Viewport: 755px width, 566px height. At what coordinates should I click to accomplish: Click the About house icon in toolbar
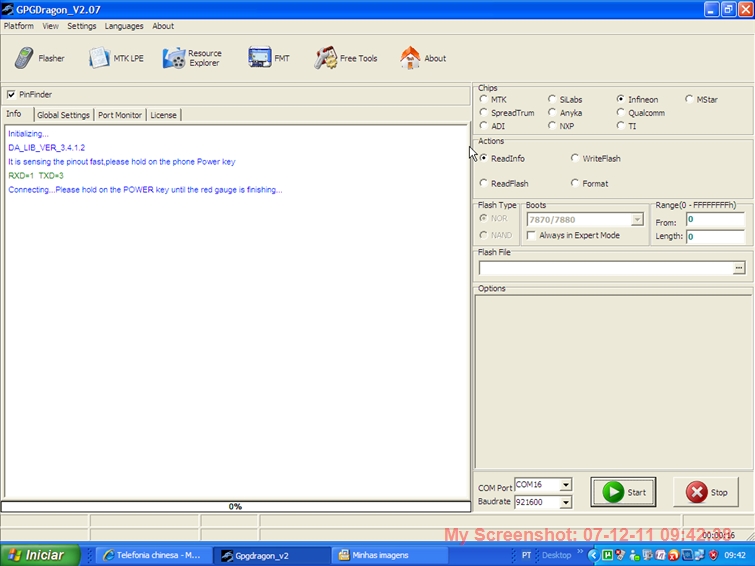(410, 58)
